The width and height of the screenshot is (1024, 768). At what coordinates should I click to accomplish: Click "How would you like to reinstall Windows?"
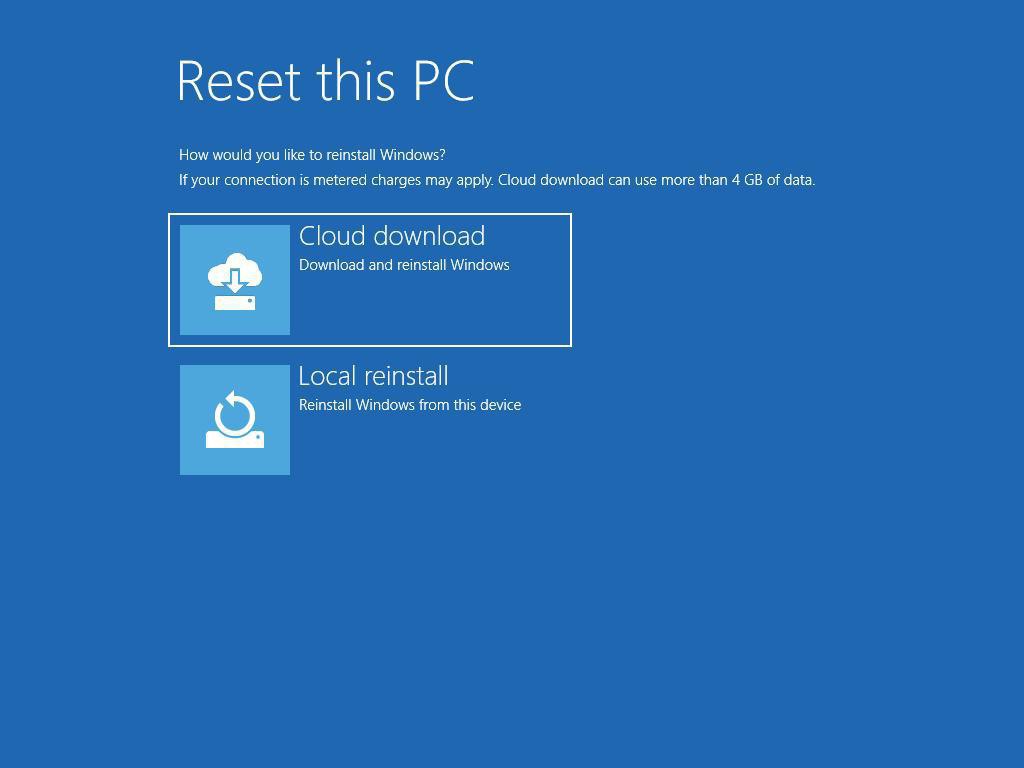coord(312,155)
